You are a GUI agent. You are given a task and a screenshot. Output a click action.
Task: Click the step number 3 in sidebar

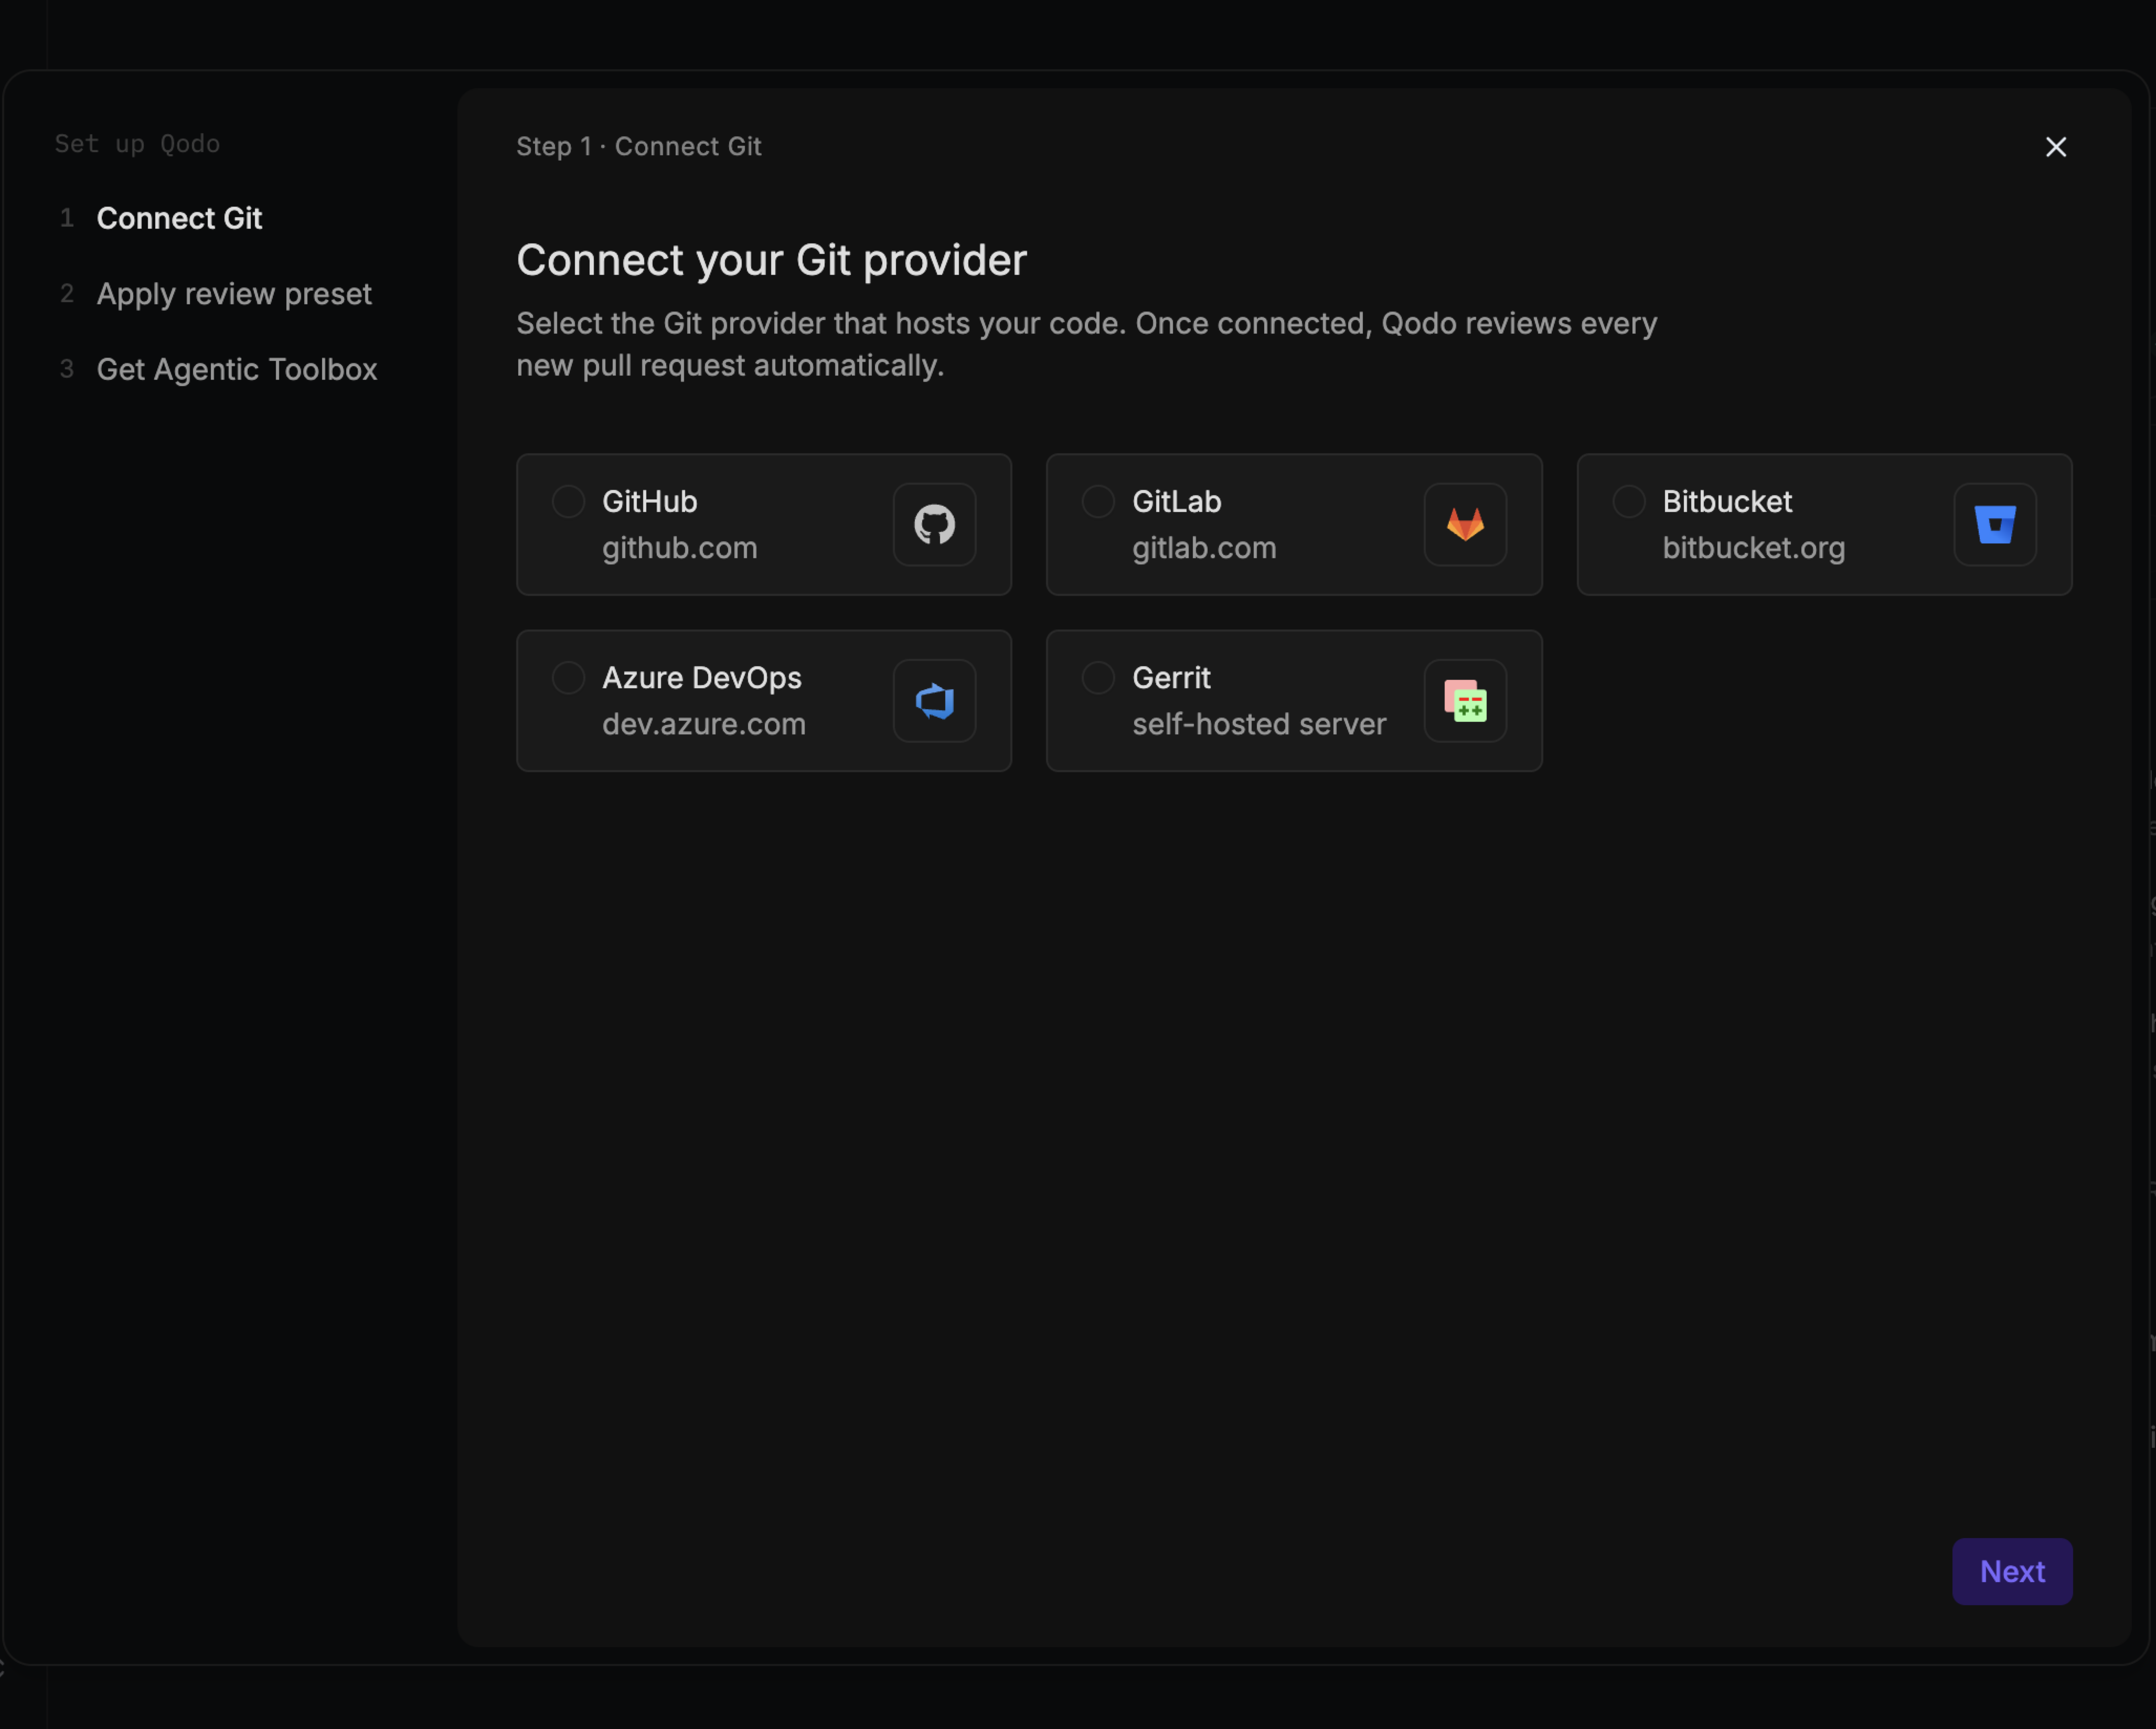coord(67,369)
